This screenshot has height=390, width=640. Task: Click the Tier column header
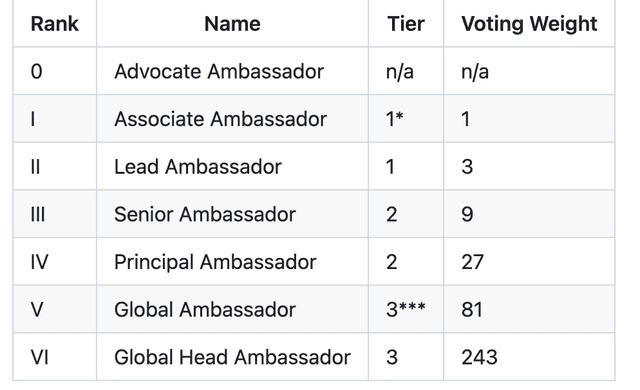pos(406,24)
